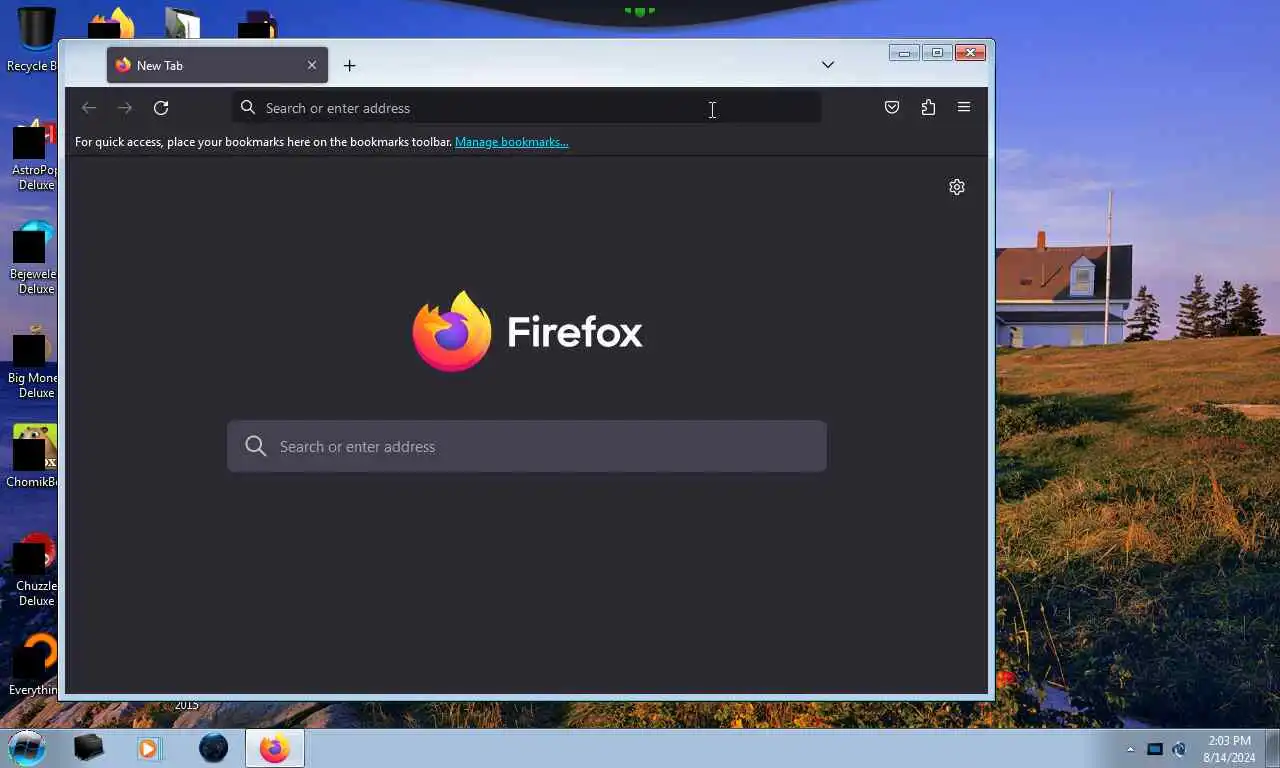
Task: Maximize the Firefox window
Action: tap(937, 53)
